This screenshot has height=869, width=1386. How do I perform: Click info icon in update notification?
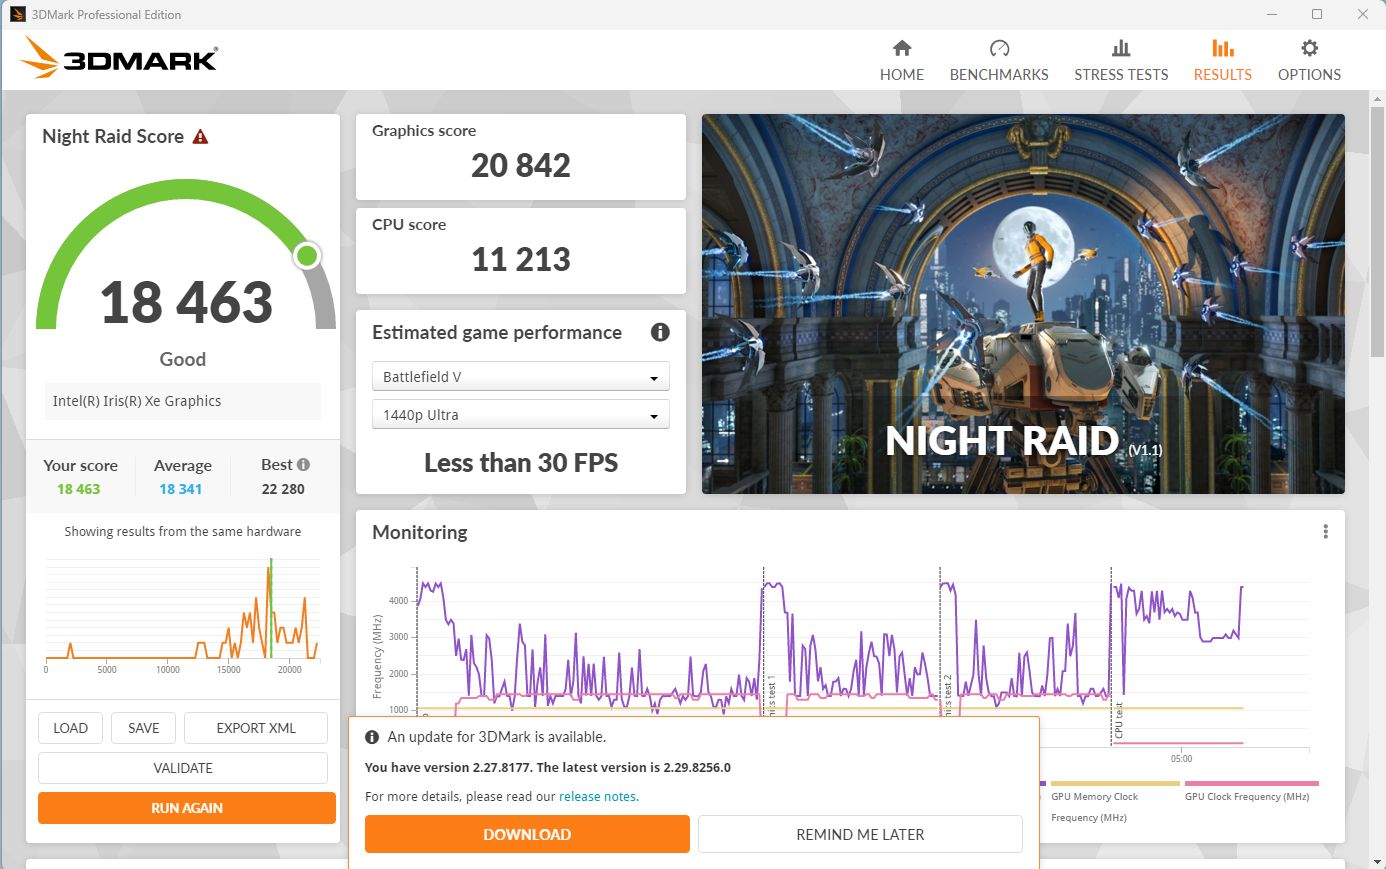pos(372,737)
